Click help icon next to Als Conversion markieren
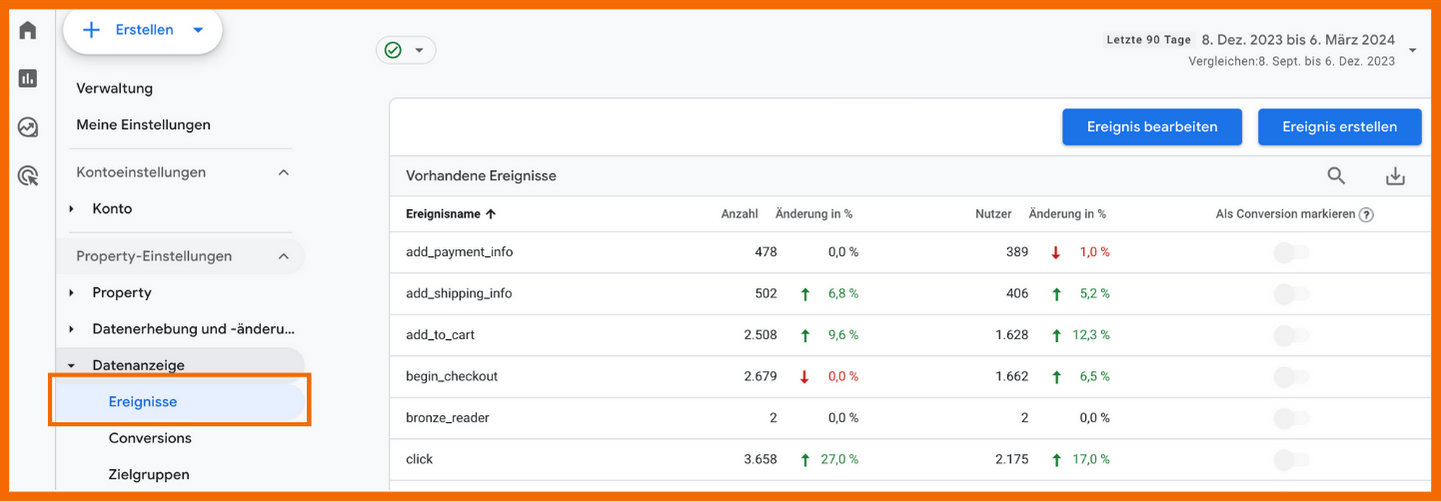 click(x=1366, y=214)
